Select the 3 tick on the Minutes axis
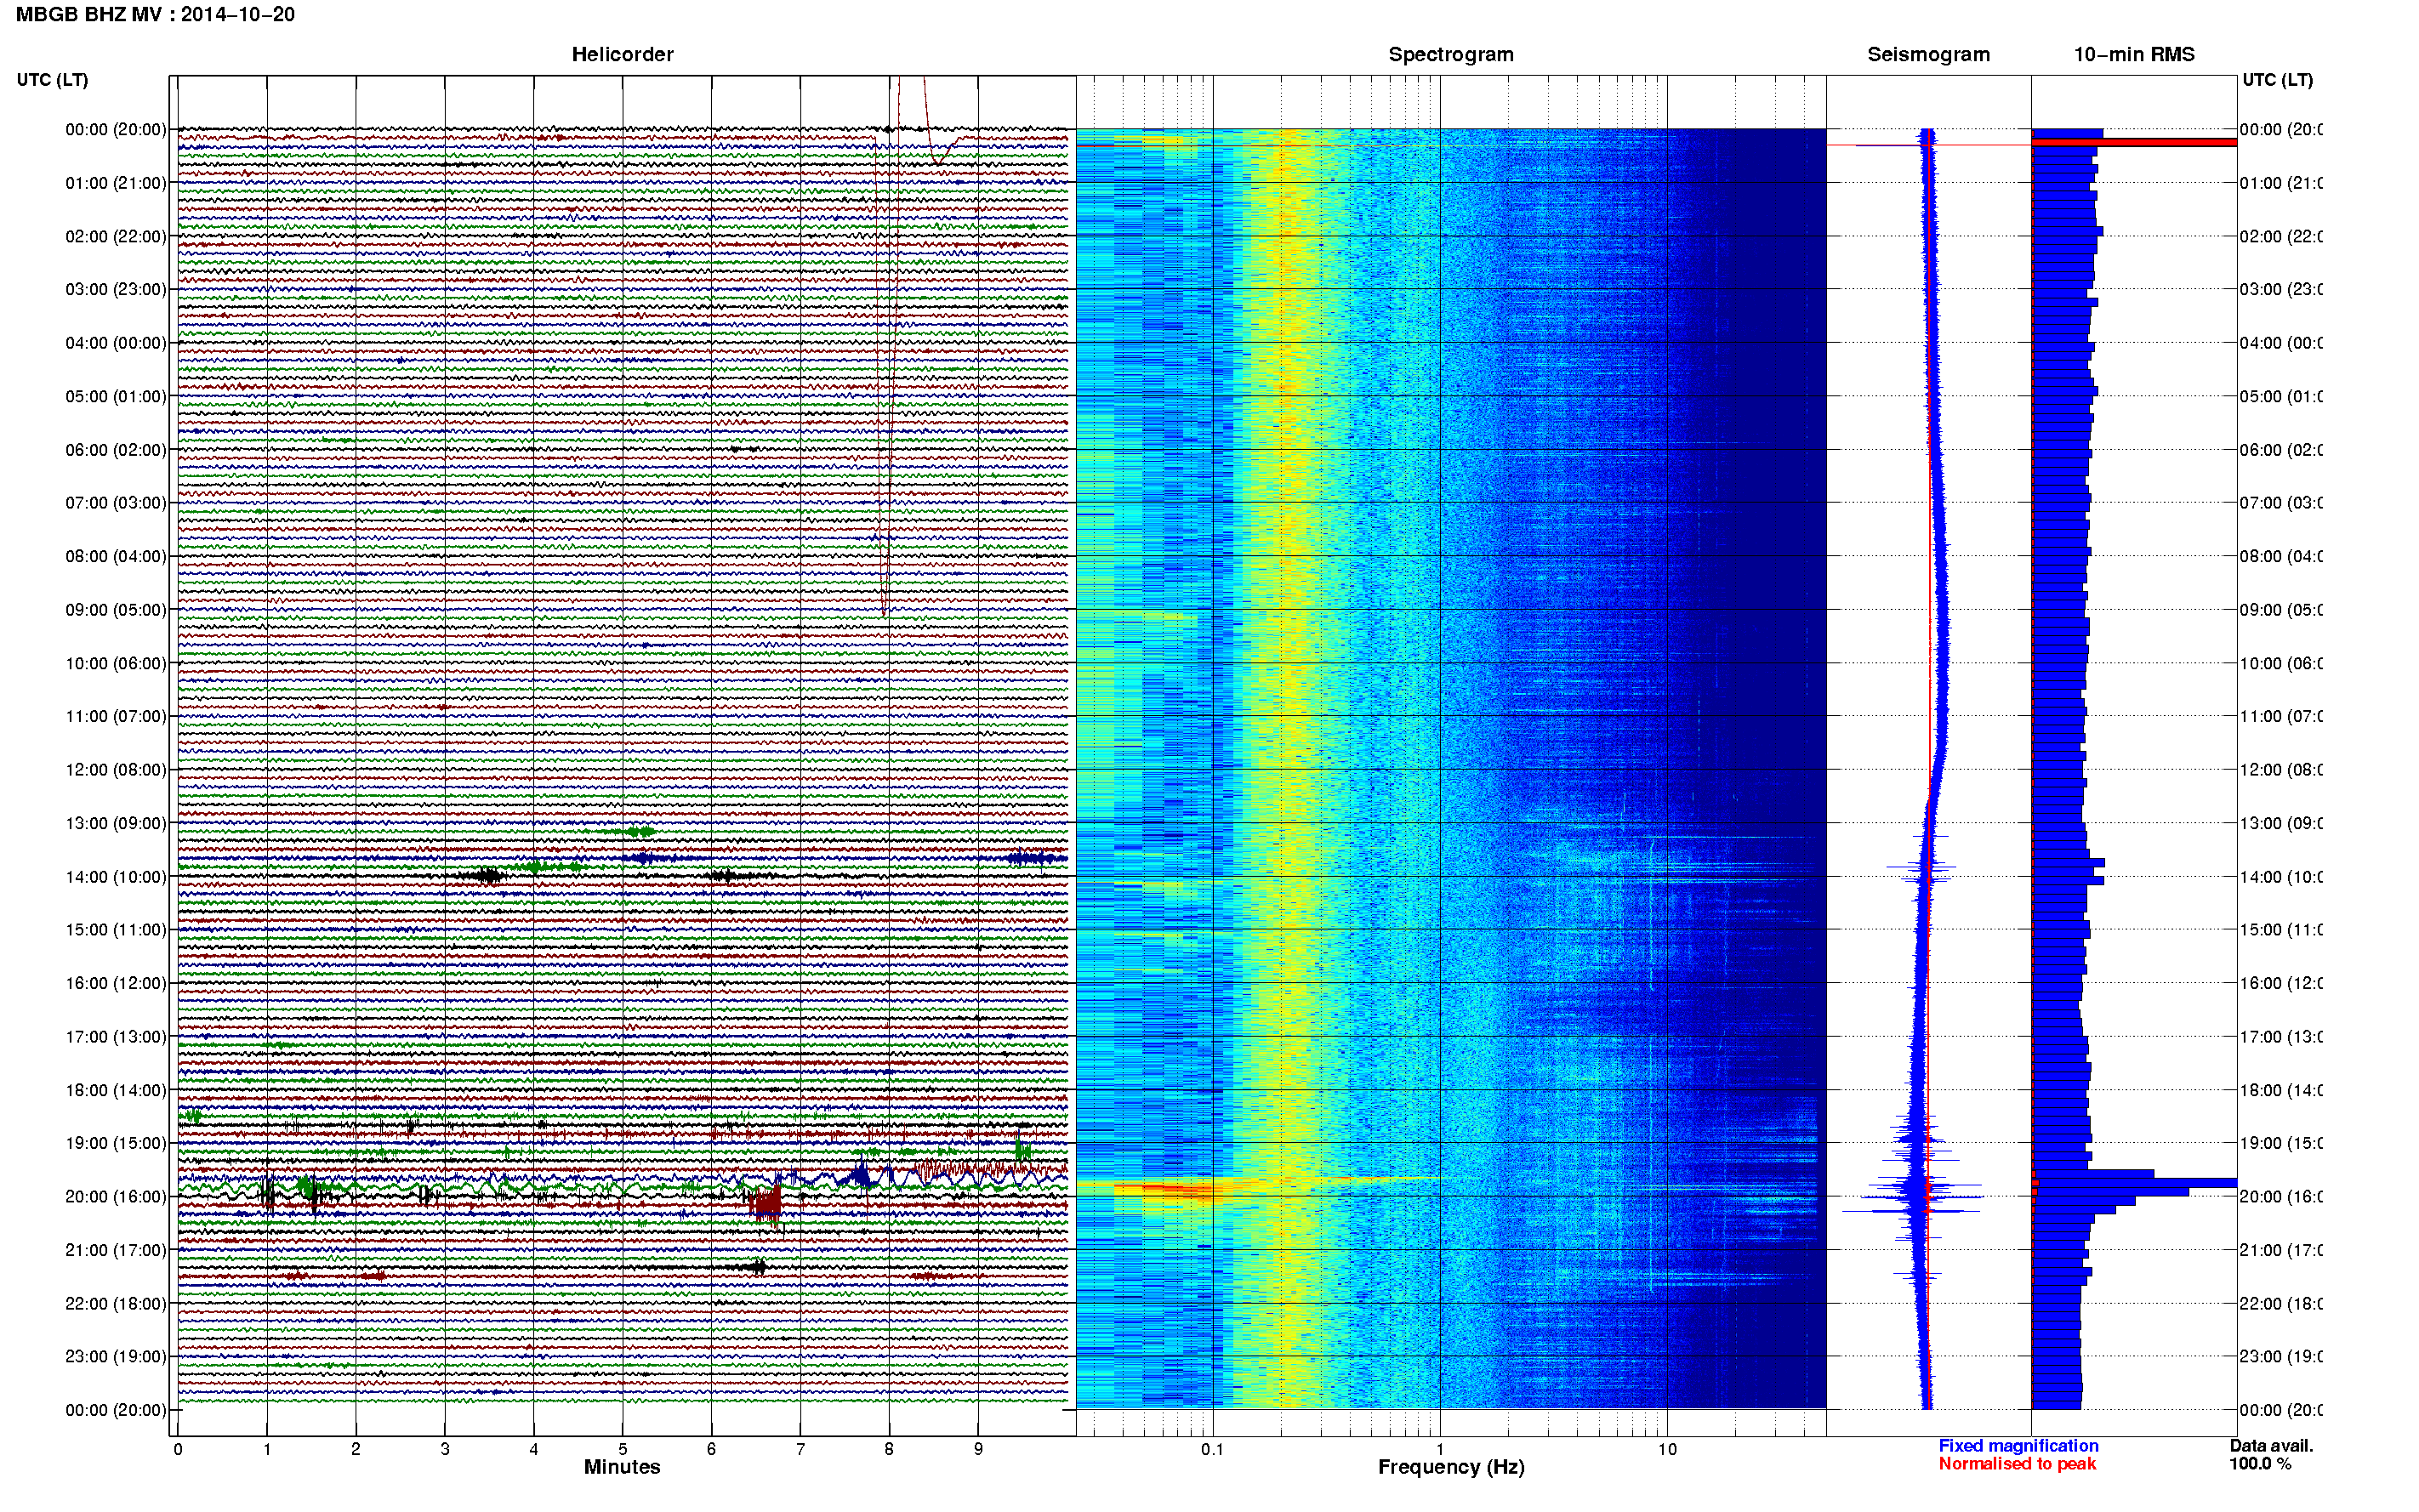 pyautogui.click(x=445, y=1449)
